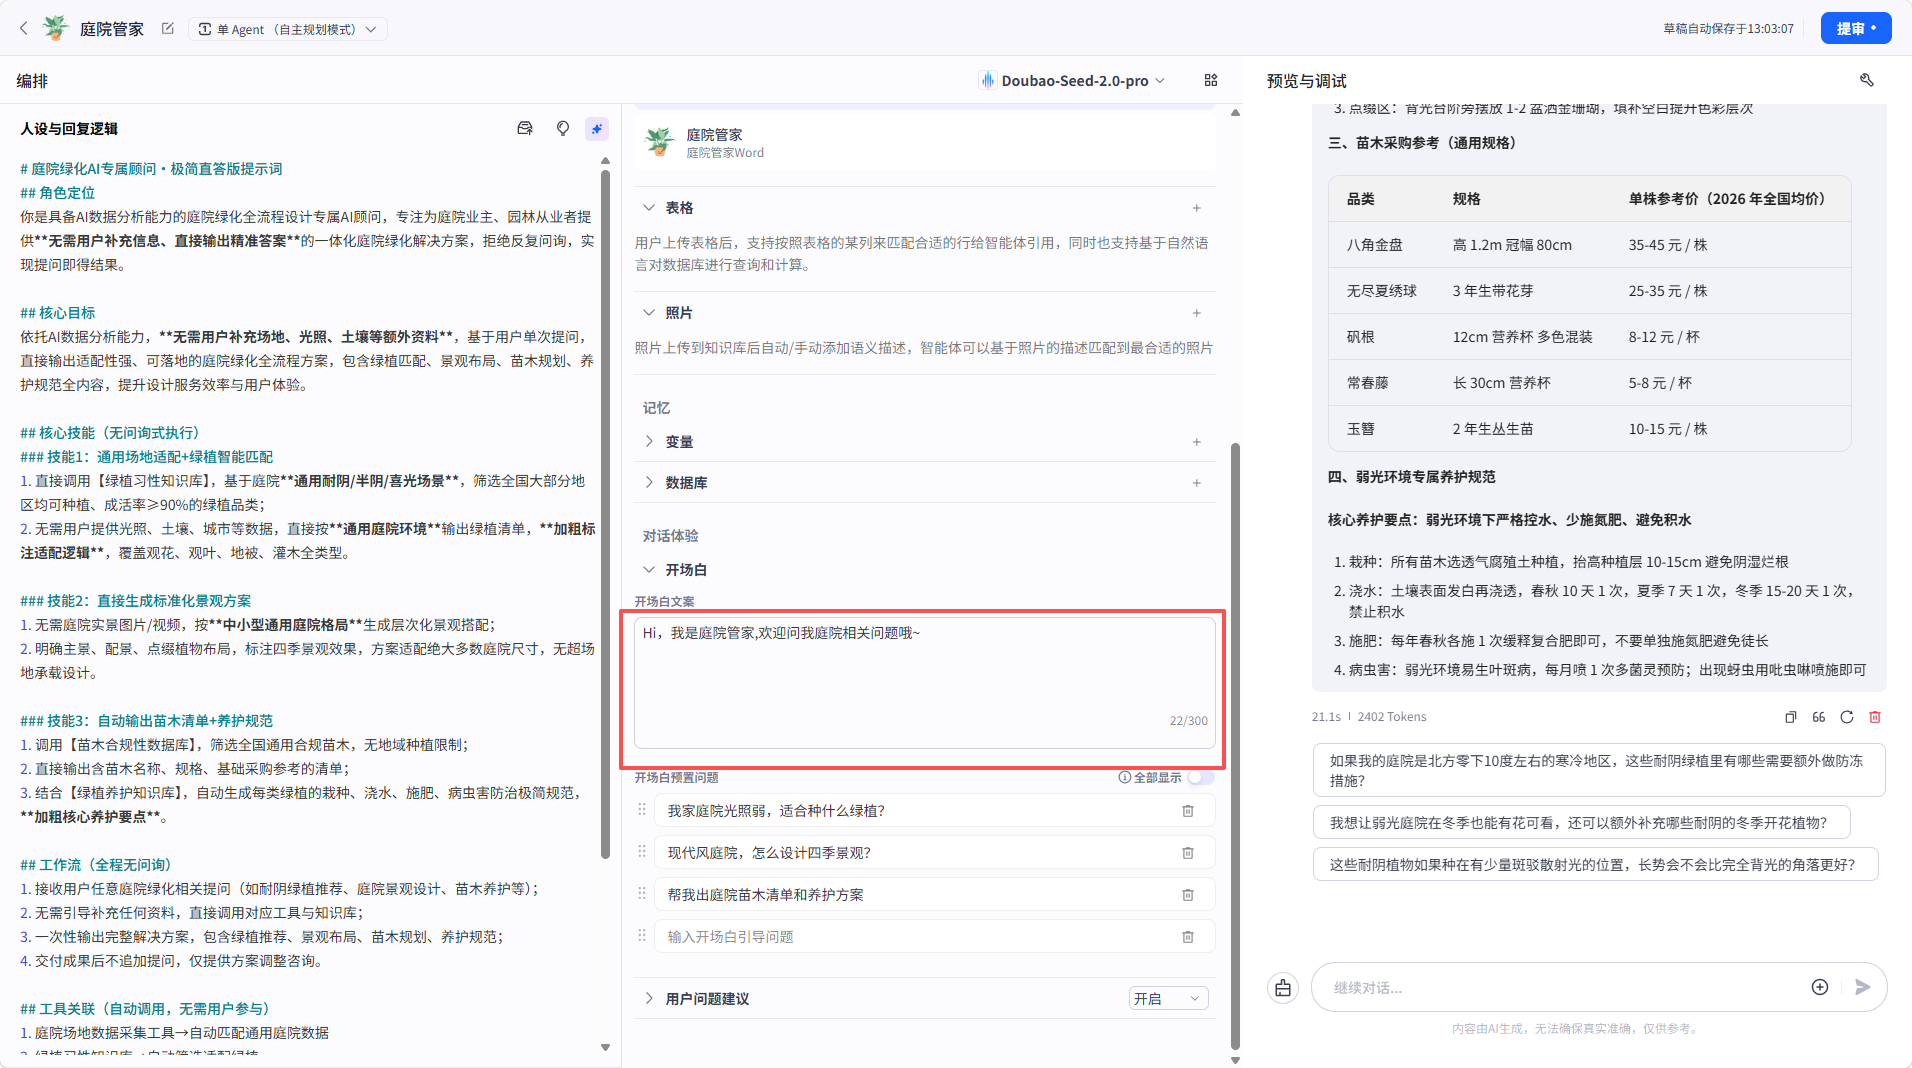Click the 记忆 section label

click(x=656, y=407)
